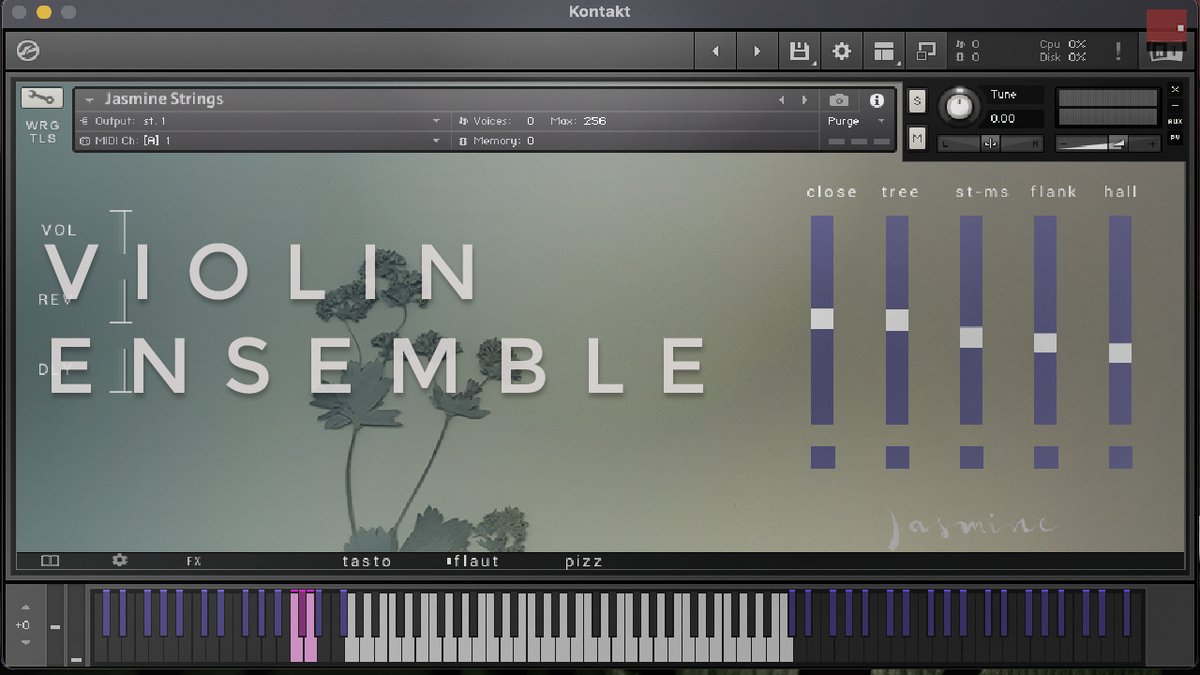Mute the instrument with M button
The width and height of the screenshot is (1200, 675).
[917, 138]
